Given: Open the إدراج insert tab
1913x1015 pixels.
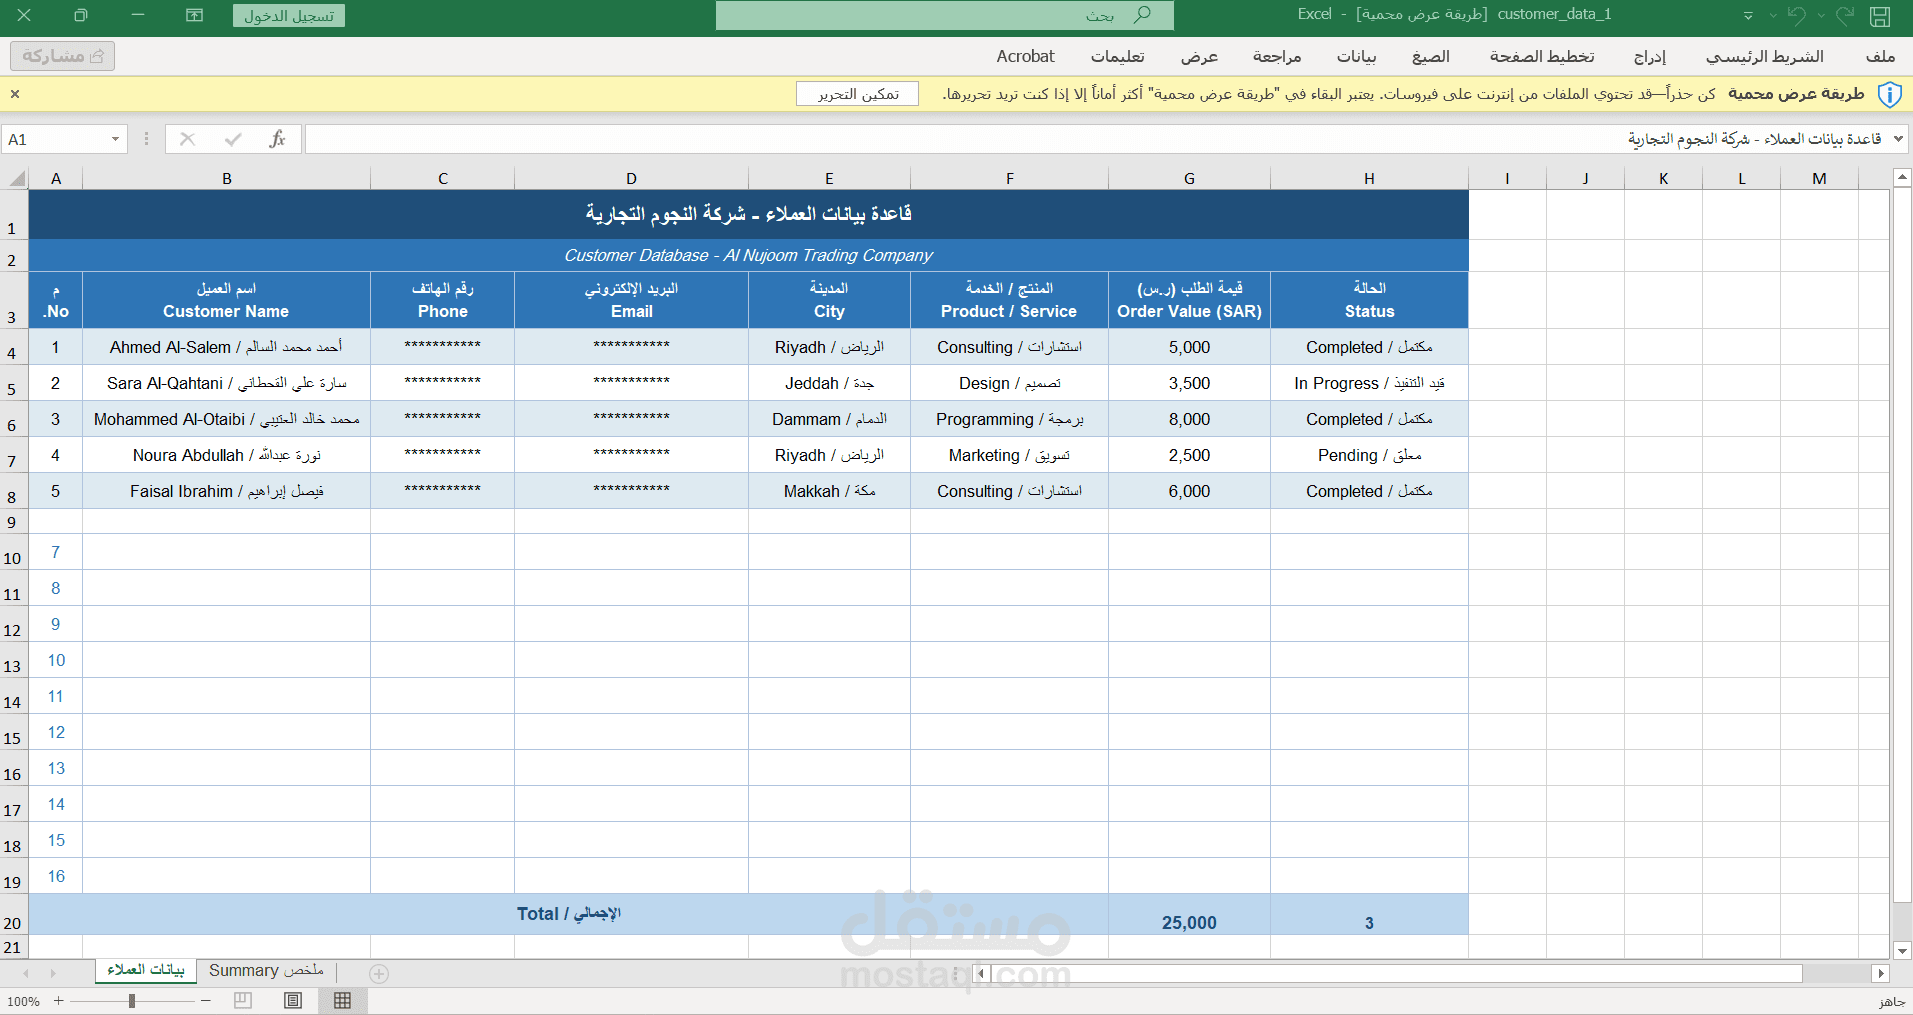Looking at the screenshot, I should pyautogui.click(x=1650, y=57).
